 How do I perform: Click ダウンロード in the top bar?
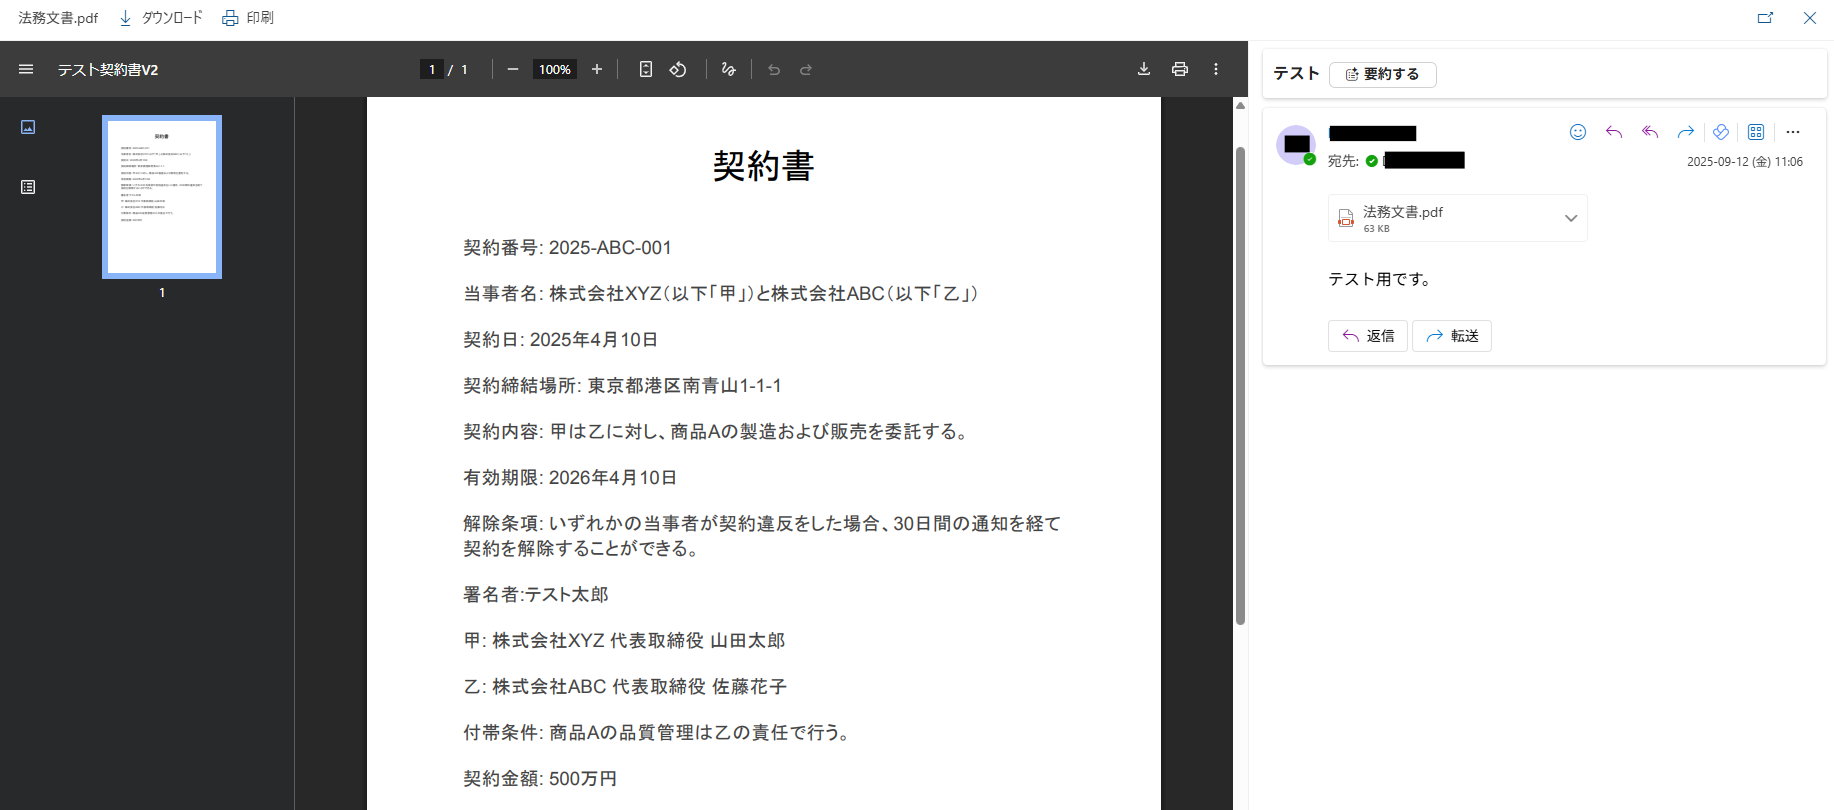[x=161, y=18]
